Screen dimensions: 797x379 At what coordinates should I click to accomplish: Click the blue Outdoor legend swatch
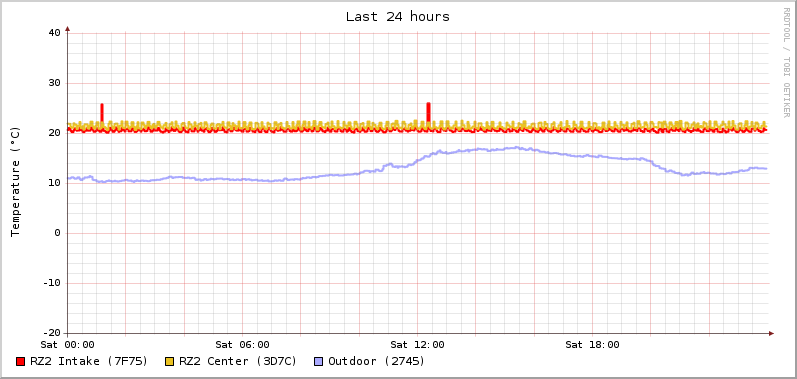(x=319, y=362)
